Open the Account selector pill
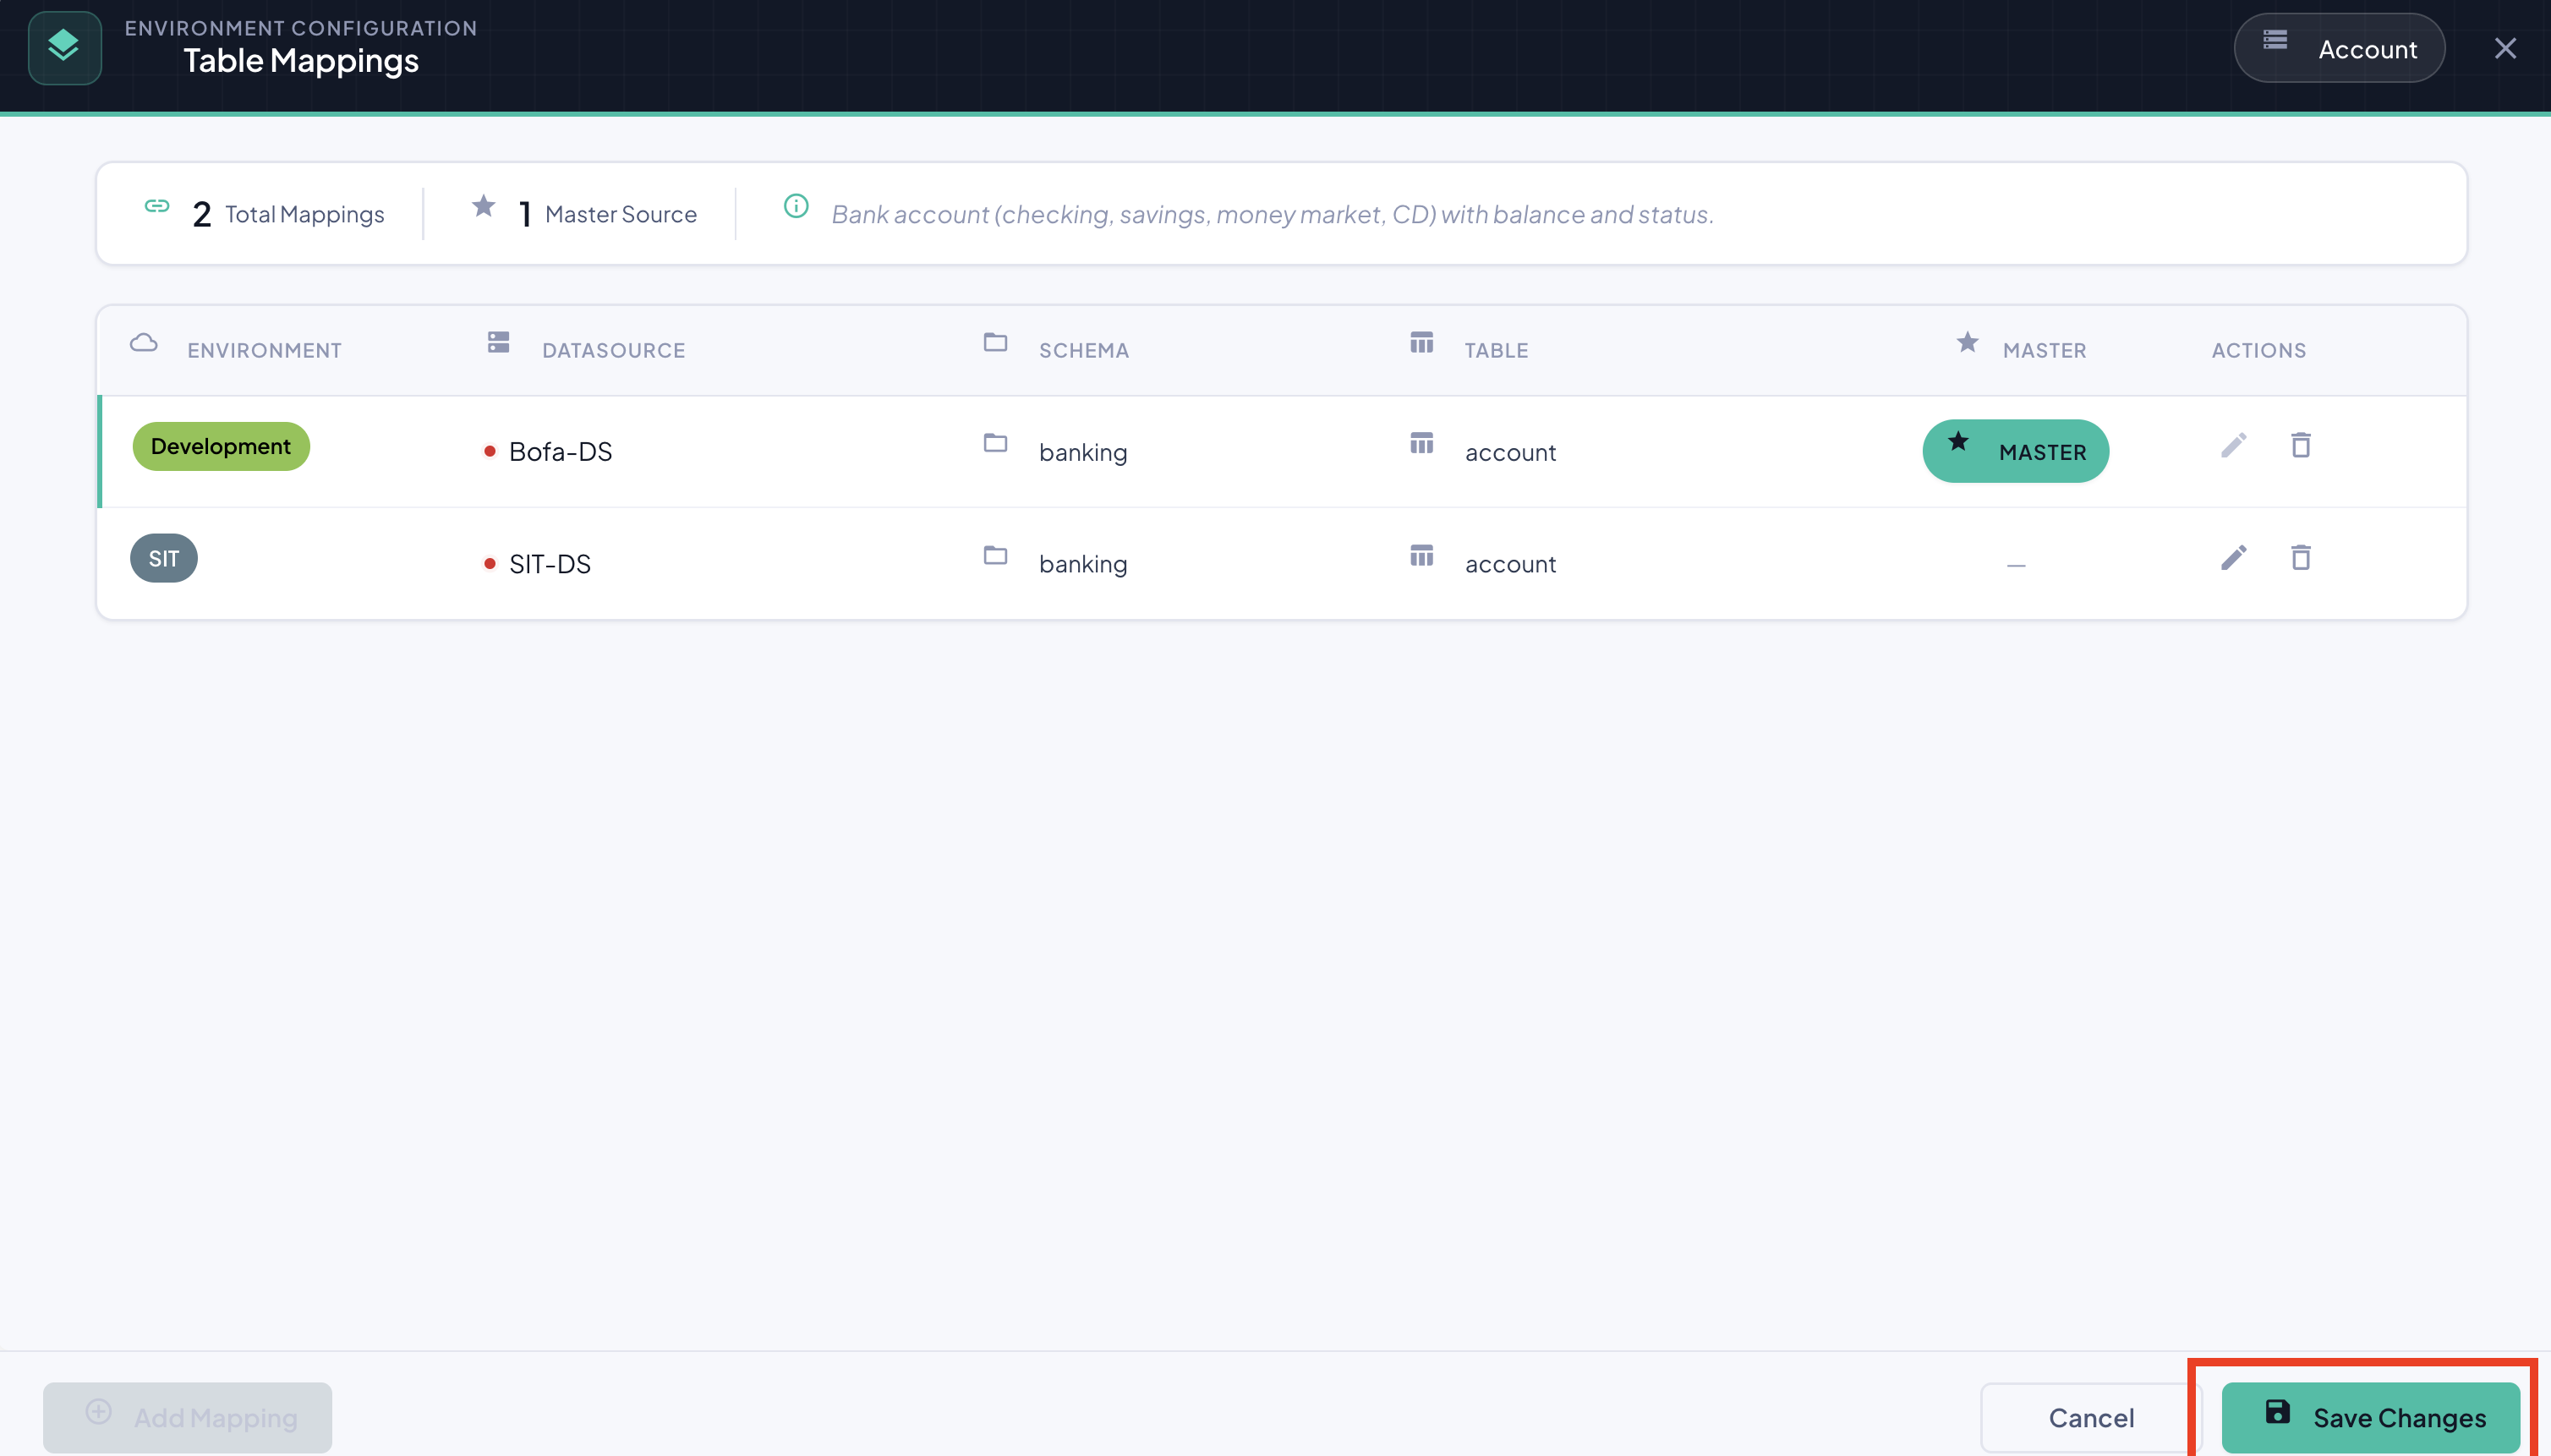Viewport: 2551px width, 1456px height. [x=2339, y=48]
